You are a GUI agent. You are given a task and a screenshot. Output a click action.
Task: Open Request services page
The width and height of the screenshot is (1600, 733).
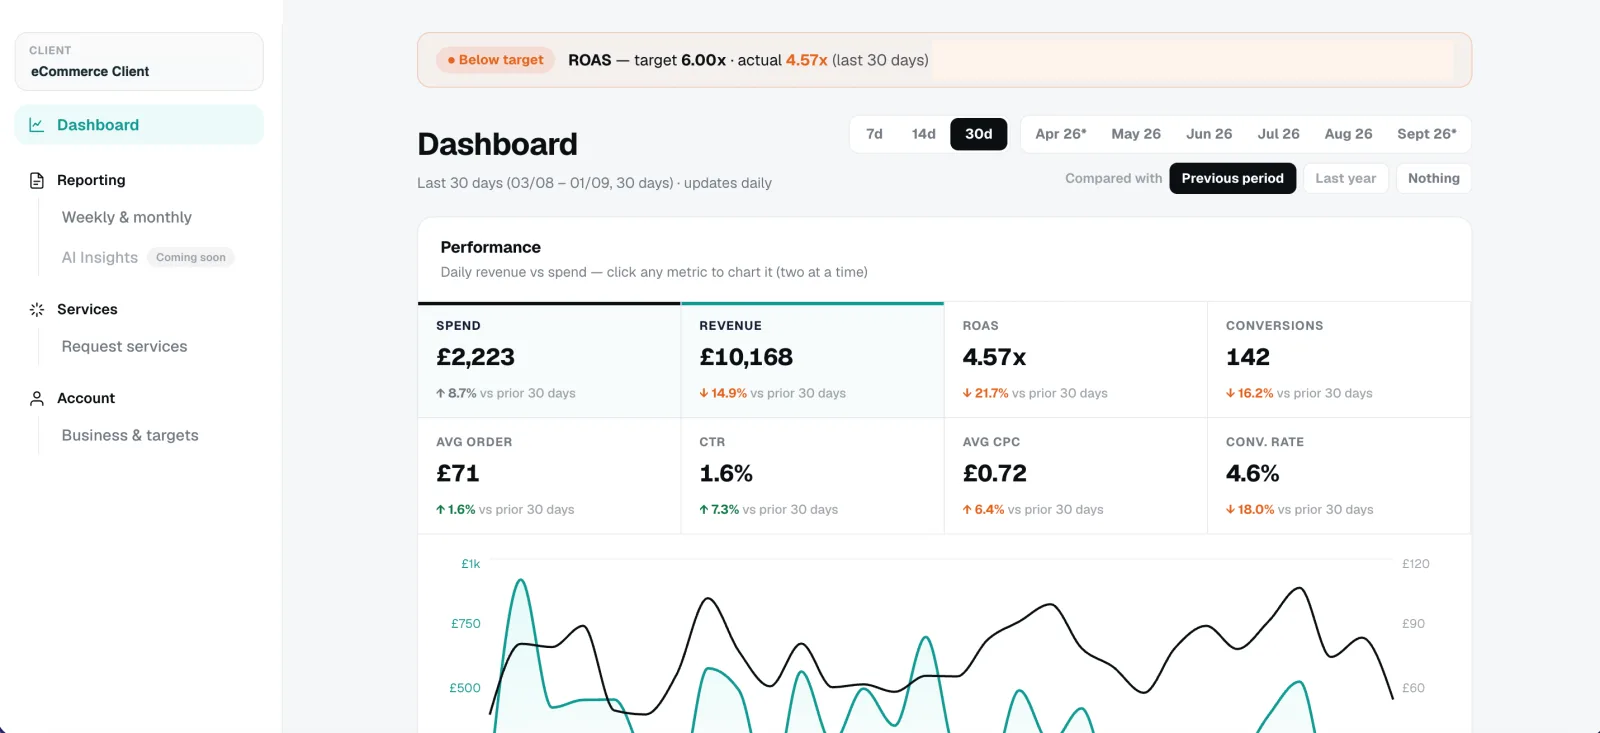point(125,346)
